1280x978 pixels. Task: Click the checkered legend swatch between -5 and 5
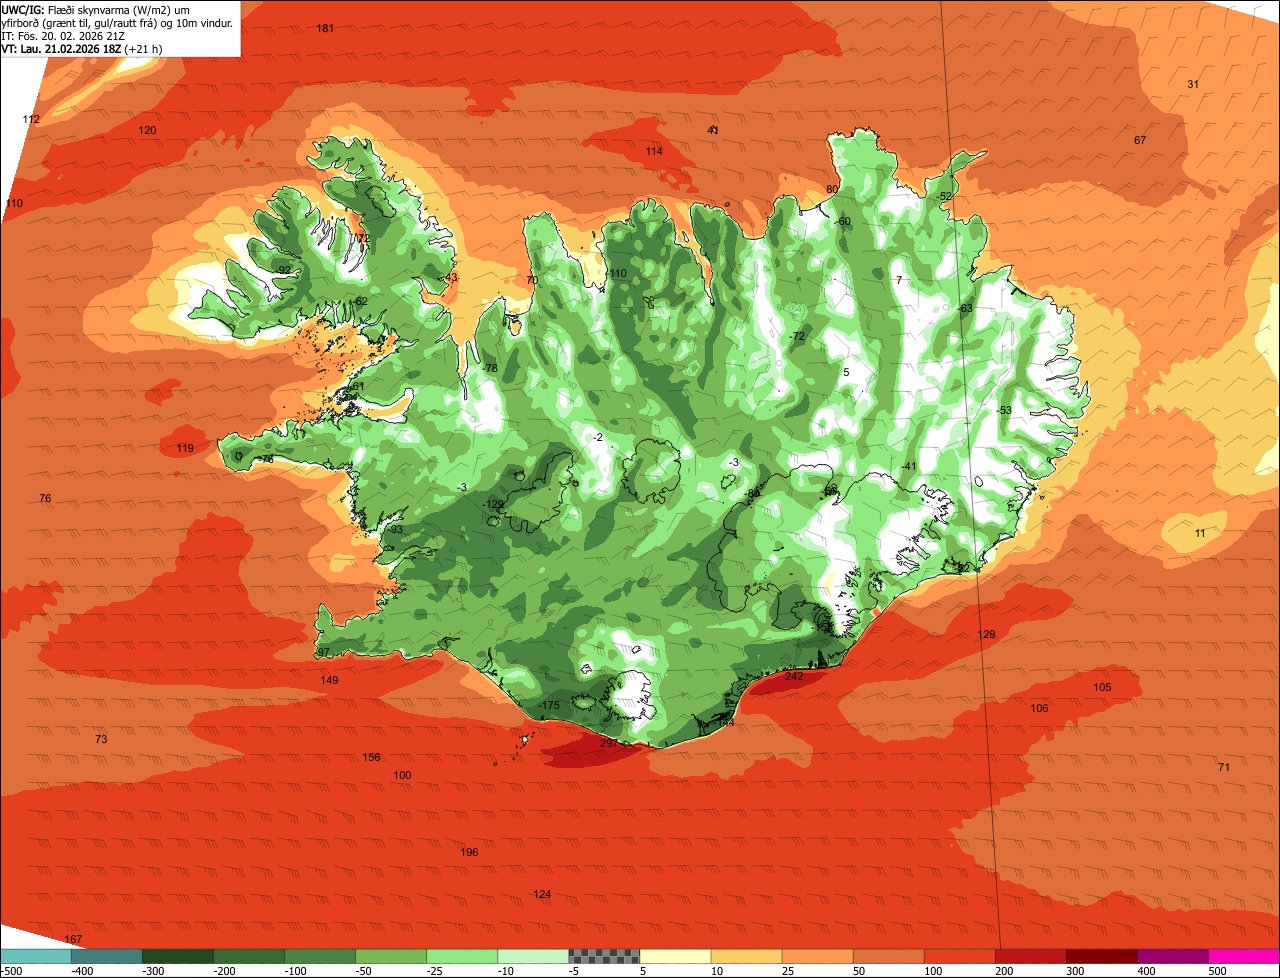[x=604, y=956]
